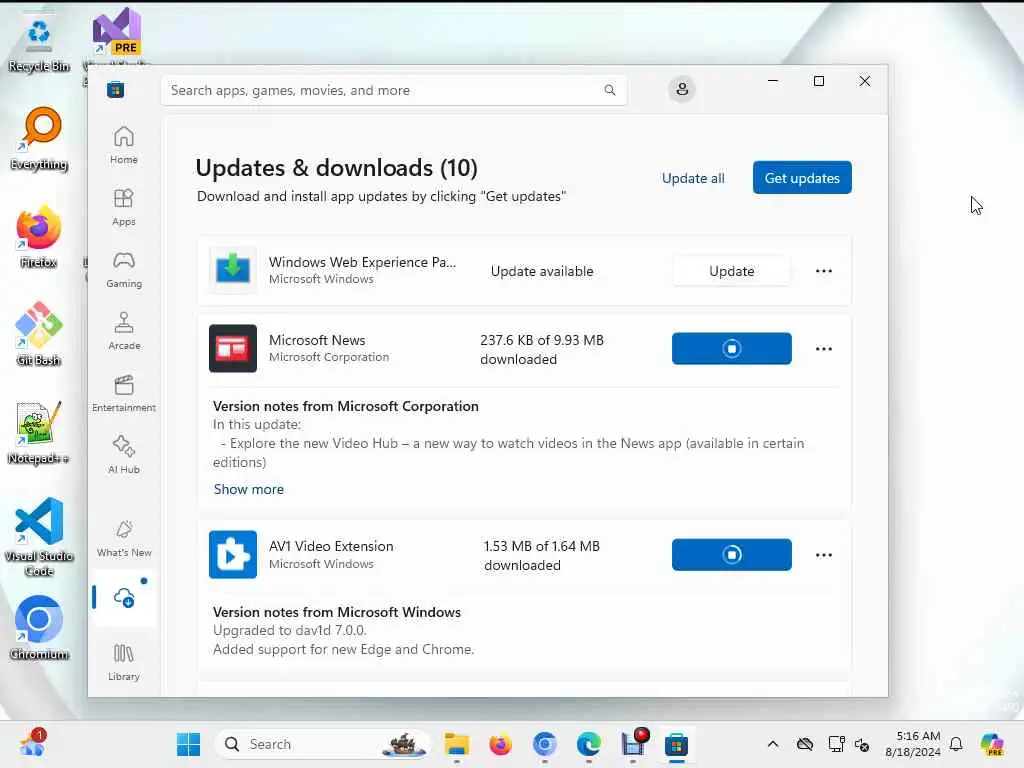Screen dimensions: 1024x768
Task: Click the taskbar Search box
Action: pos(323,744)
